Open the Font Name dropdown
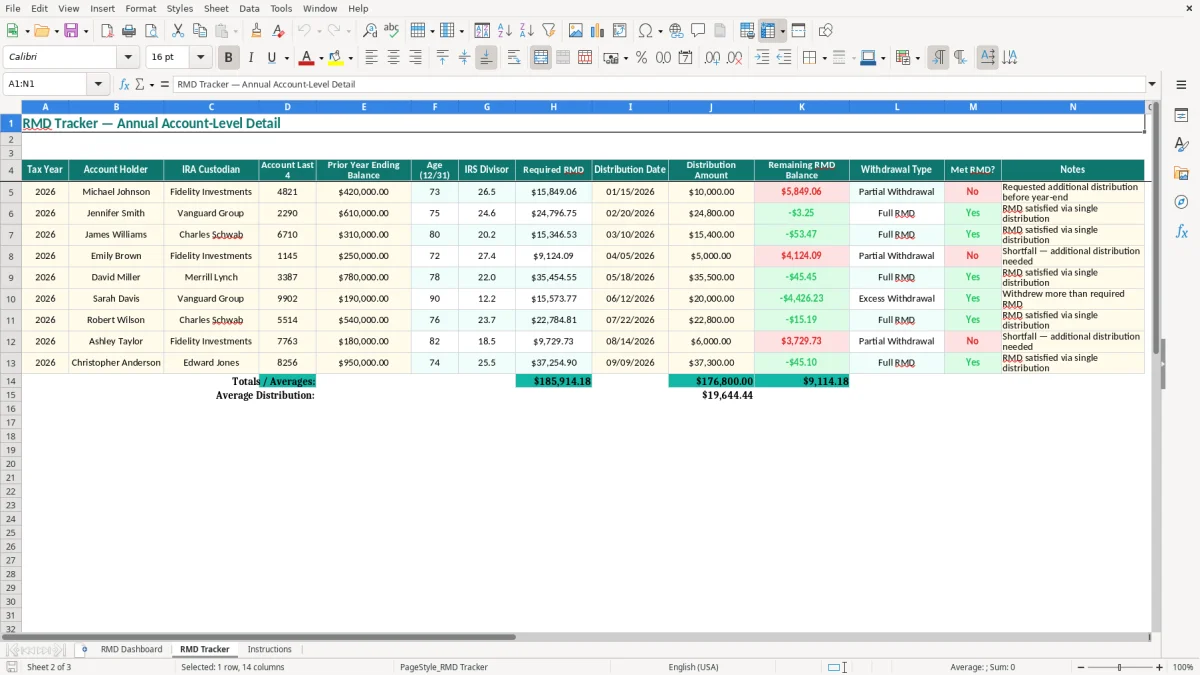1200x675 pixels. 128,58
